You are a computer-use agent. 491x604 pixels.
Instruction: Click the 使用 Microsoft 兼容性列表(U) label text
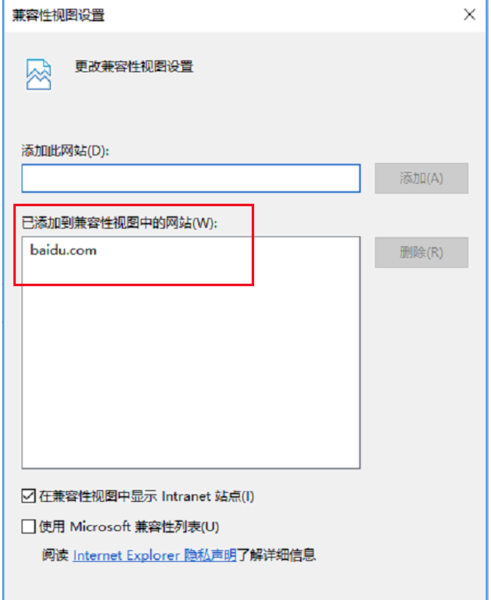[129, 526]
